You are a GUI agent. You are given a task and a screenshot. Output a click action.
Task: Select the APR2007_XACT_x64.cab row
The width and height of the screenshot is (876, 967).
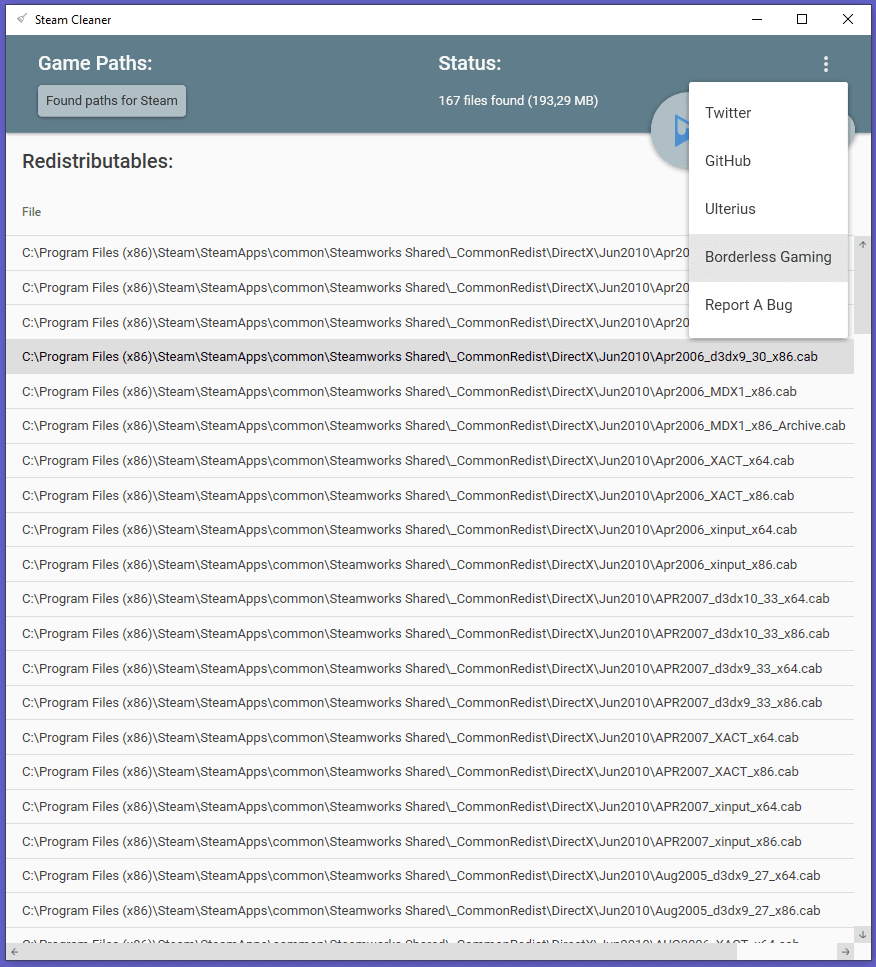(x=430, y=737)
